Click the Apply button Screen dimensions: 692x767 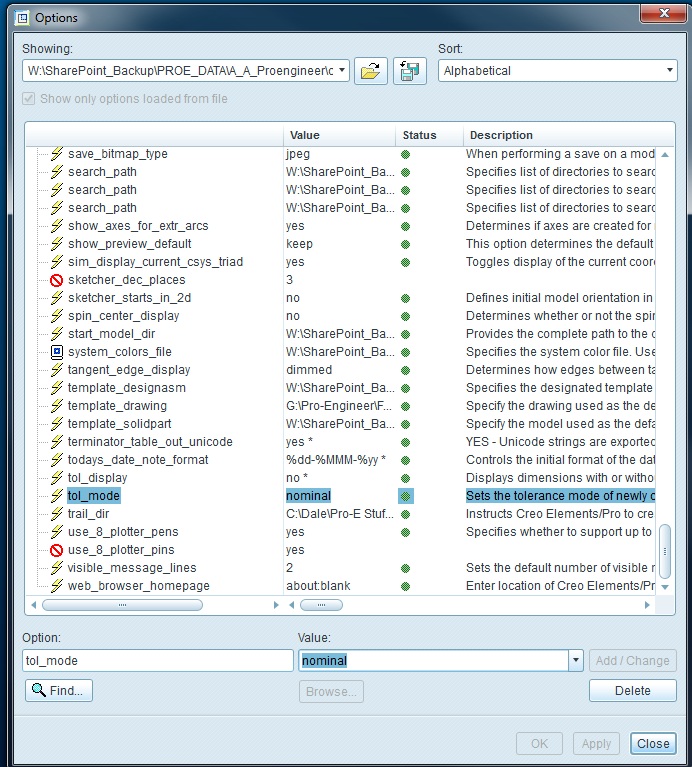point(596,744)
